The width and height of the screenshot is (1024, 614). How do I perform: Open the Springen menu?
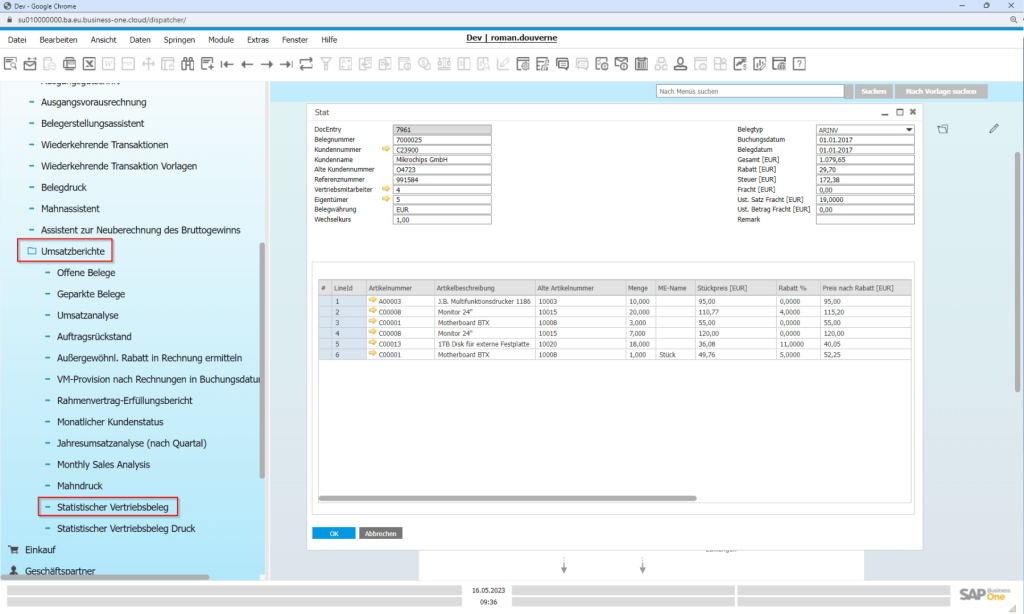(x=179, y=39)
